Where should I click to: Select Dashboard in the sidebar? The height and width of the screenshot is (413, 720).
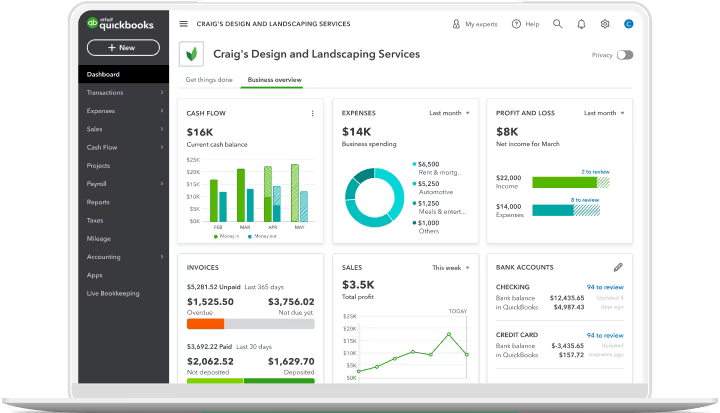(x=124, y=74)
